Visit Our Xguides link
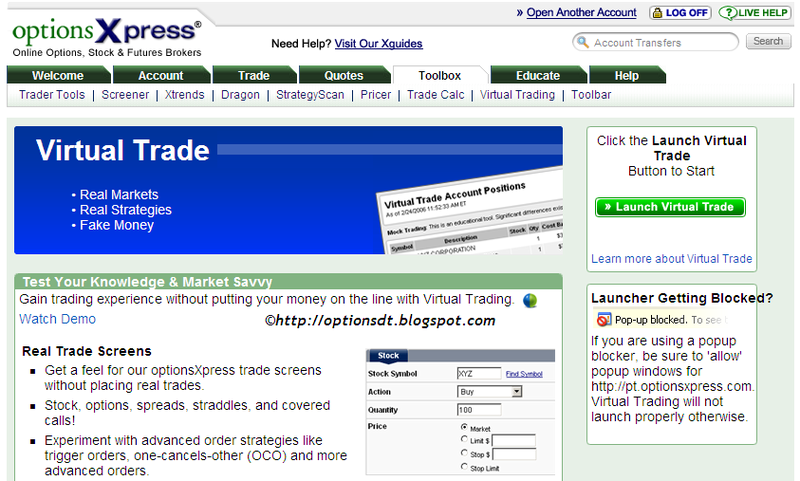 click(379, 44)
